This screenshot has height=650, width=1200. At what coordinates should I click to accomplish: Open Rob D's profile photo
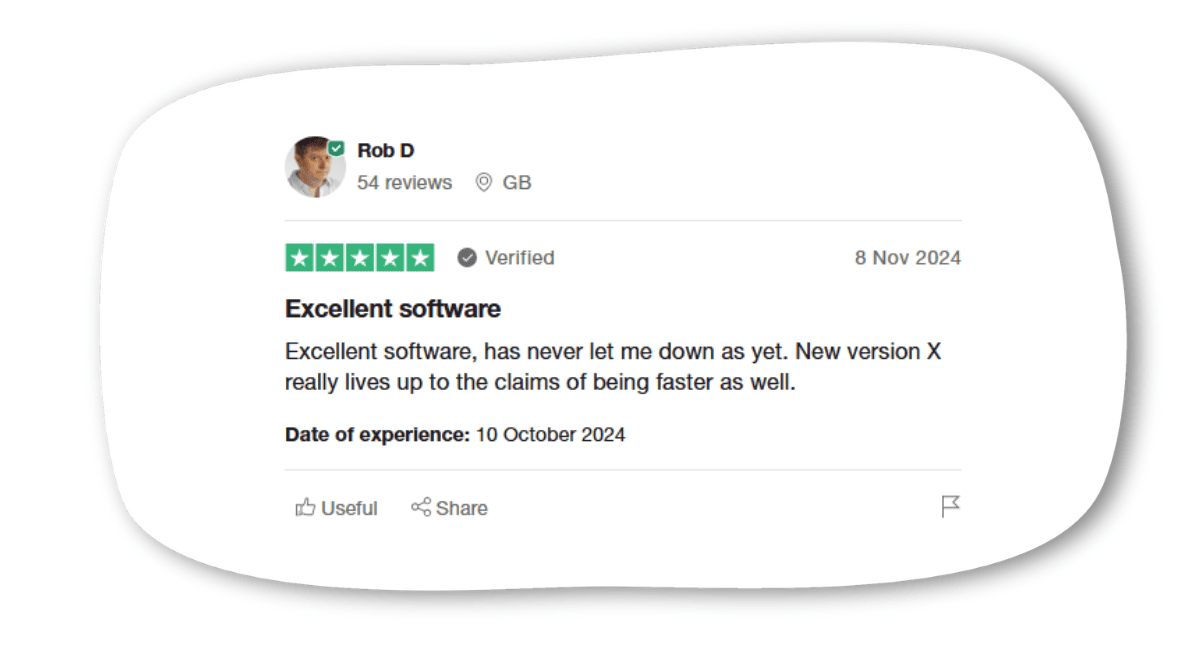point(315,167)
